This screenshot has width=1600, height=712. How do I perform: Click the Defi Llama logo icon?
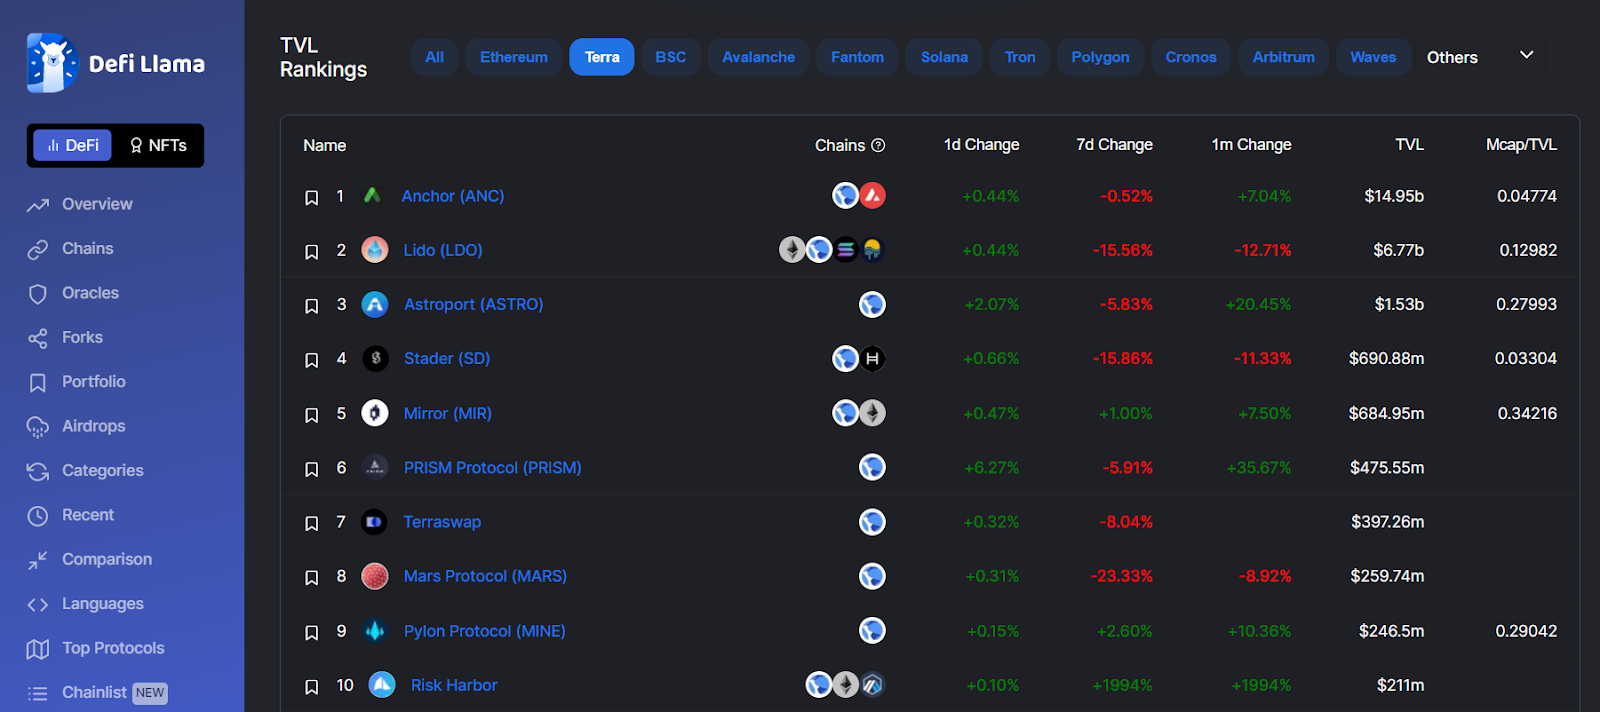tap(53, 62)
